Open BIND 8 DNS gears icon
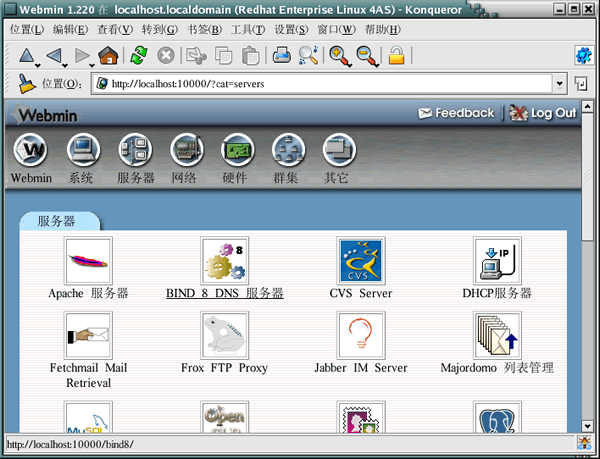 [225, 260]
